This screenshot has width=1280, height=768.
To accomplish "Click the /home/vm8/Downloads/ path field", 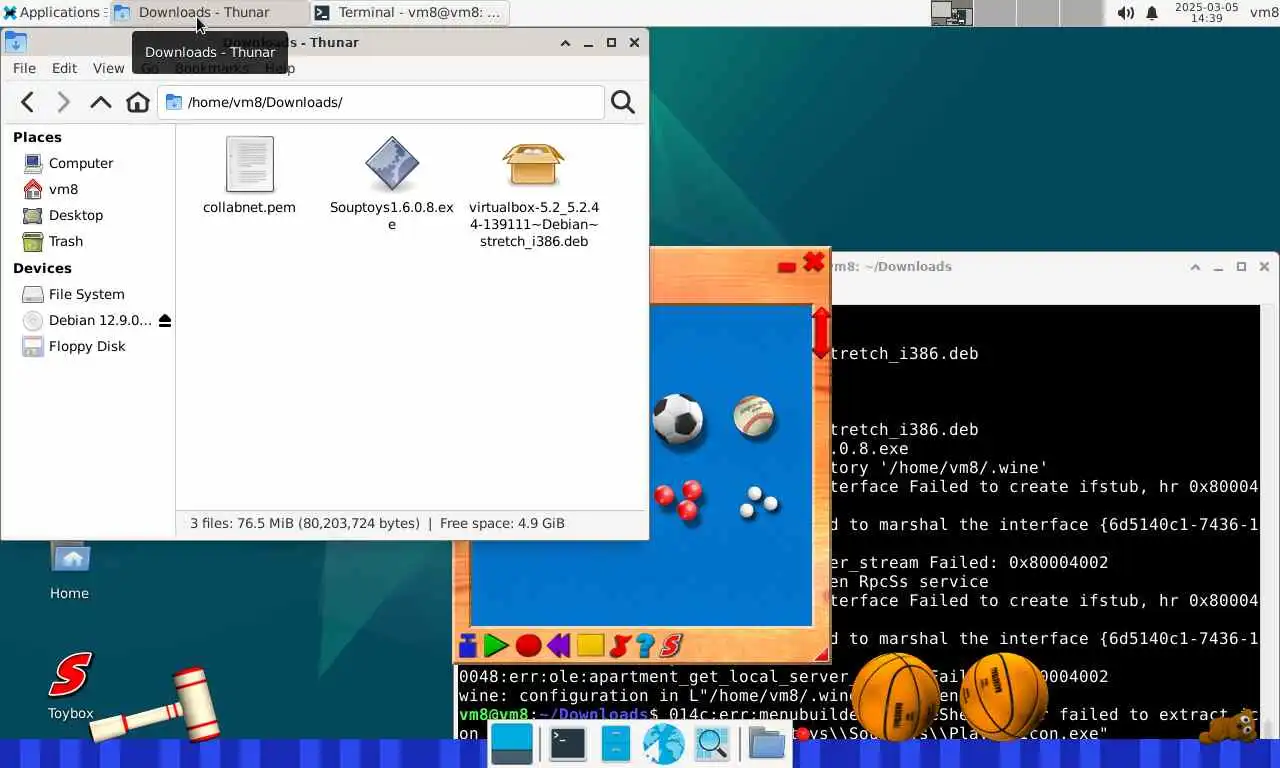I will [381, 102].
